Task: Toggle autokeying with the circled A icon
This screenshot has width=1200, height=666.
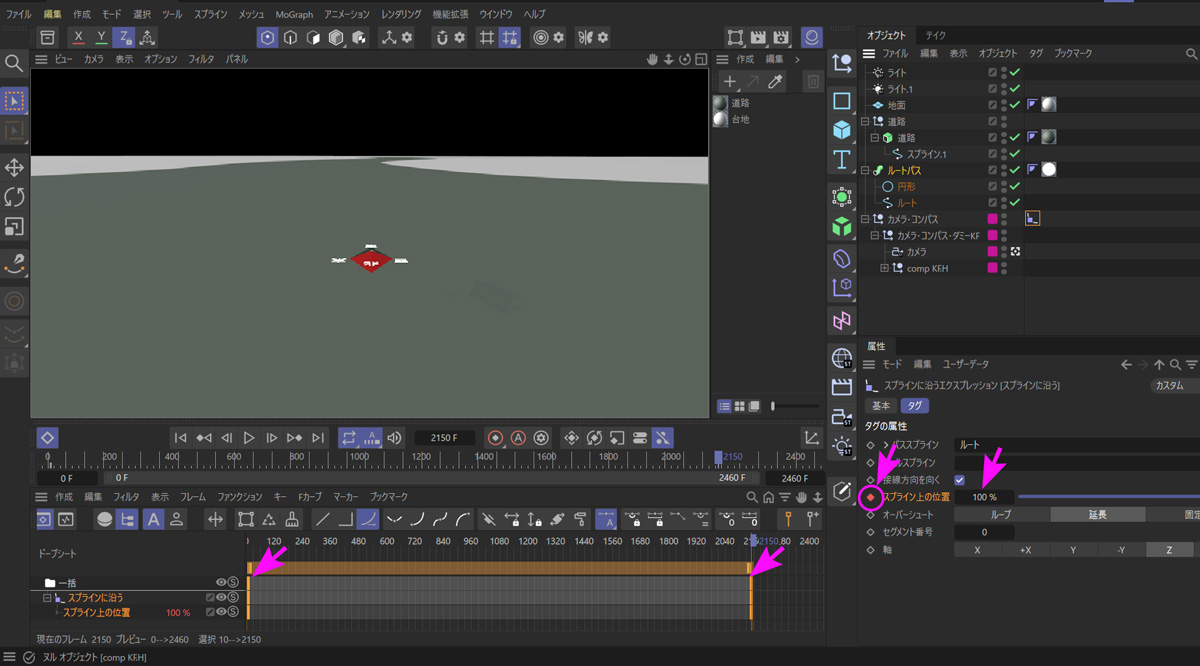Action: tap(518, 438)
